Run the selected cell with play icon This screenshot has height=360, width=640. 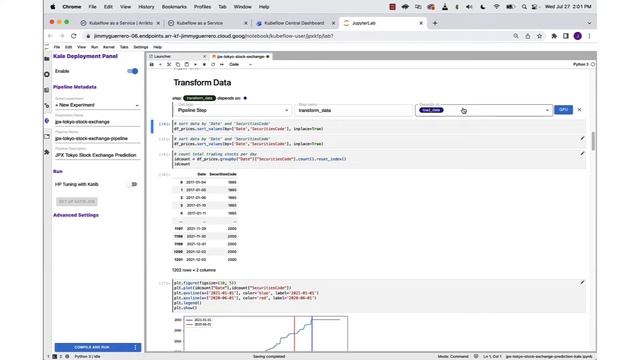(196, 64)
